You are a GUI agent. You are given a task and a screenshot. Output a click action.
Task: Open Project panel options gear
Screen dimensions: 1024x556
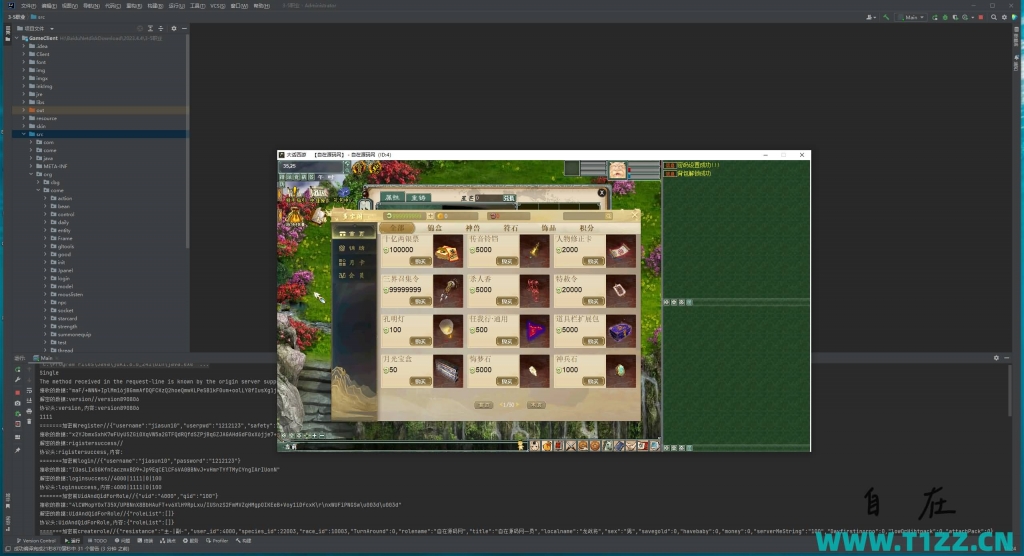tap(174, 29)
